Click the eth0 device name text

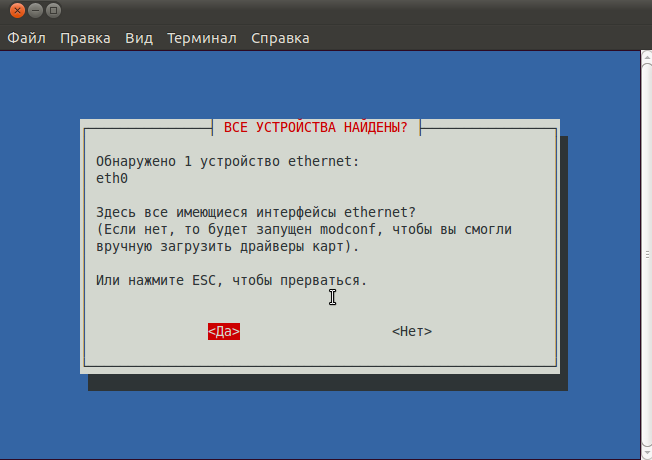point(112,178)
